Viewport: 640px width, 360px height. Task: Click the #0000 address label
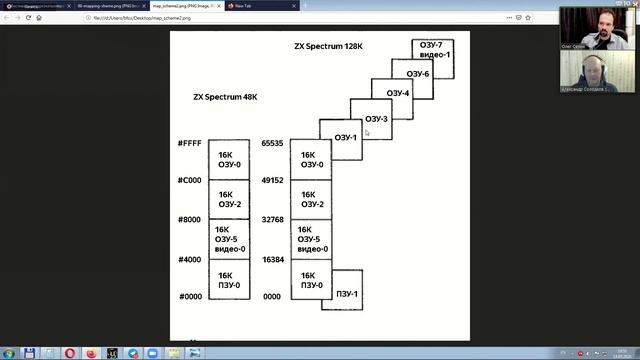coord(191,297)
